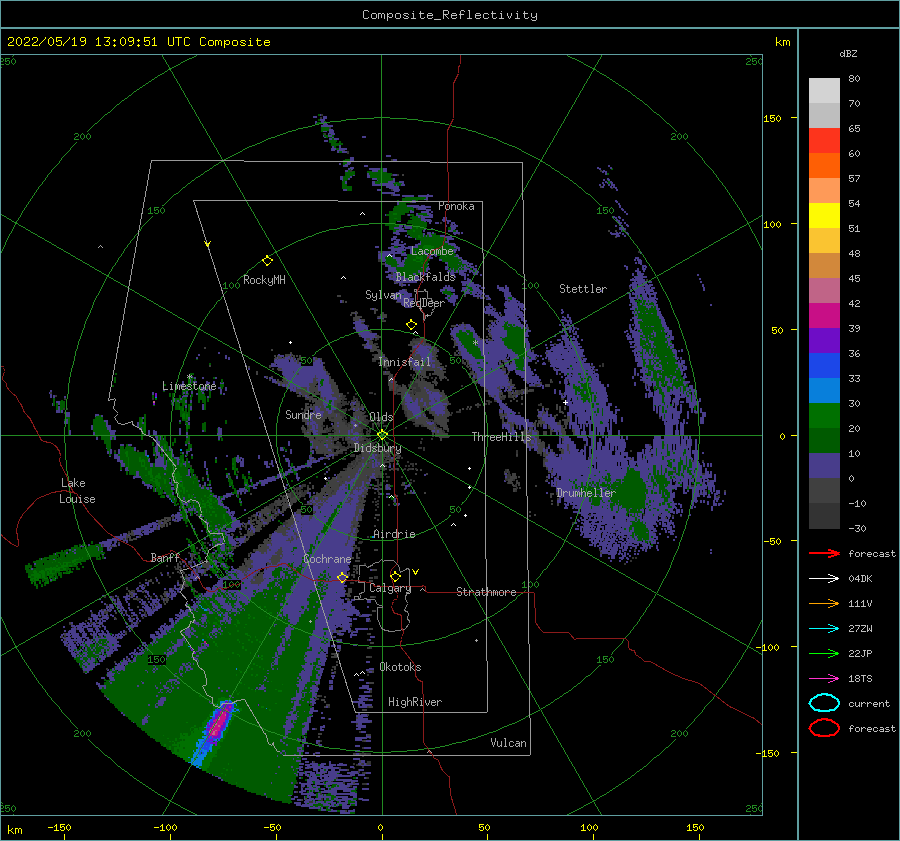This screenshot has height=841, width=900.
Task: Click the purple 36–39 dBZ color swatch
Action: [824, 341]
